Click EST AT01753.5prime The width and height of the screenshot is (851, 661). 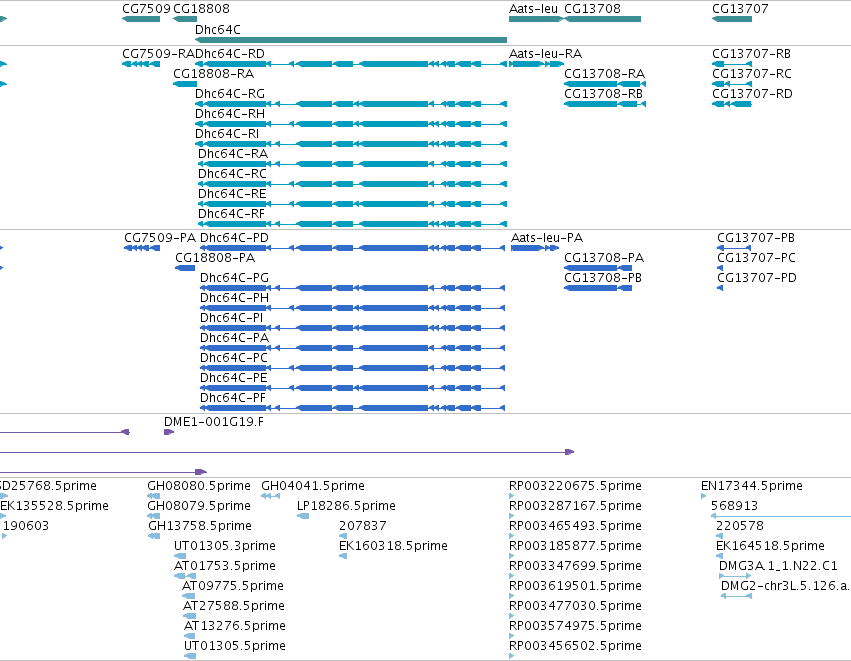(225, 566)
